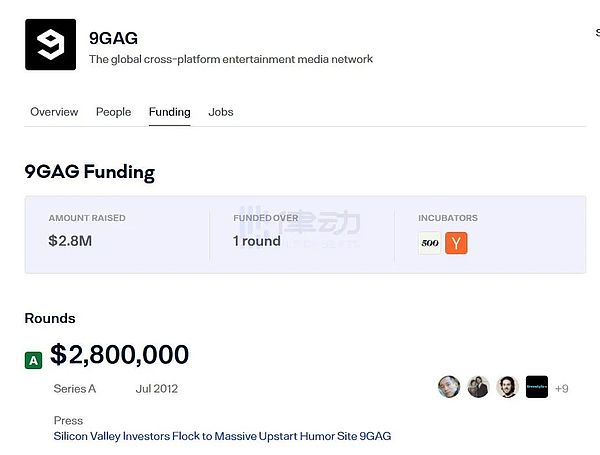Open the 500 Startups incubator icon
Screen dimensions: 600x455
point(430,243)
